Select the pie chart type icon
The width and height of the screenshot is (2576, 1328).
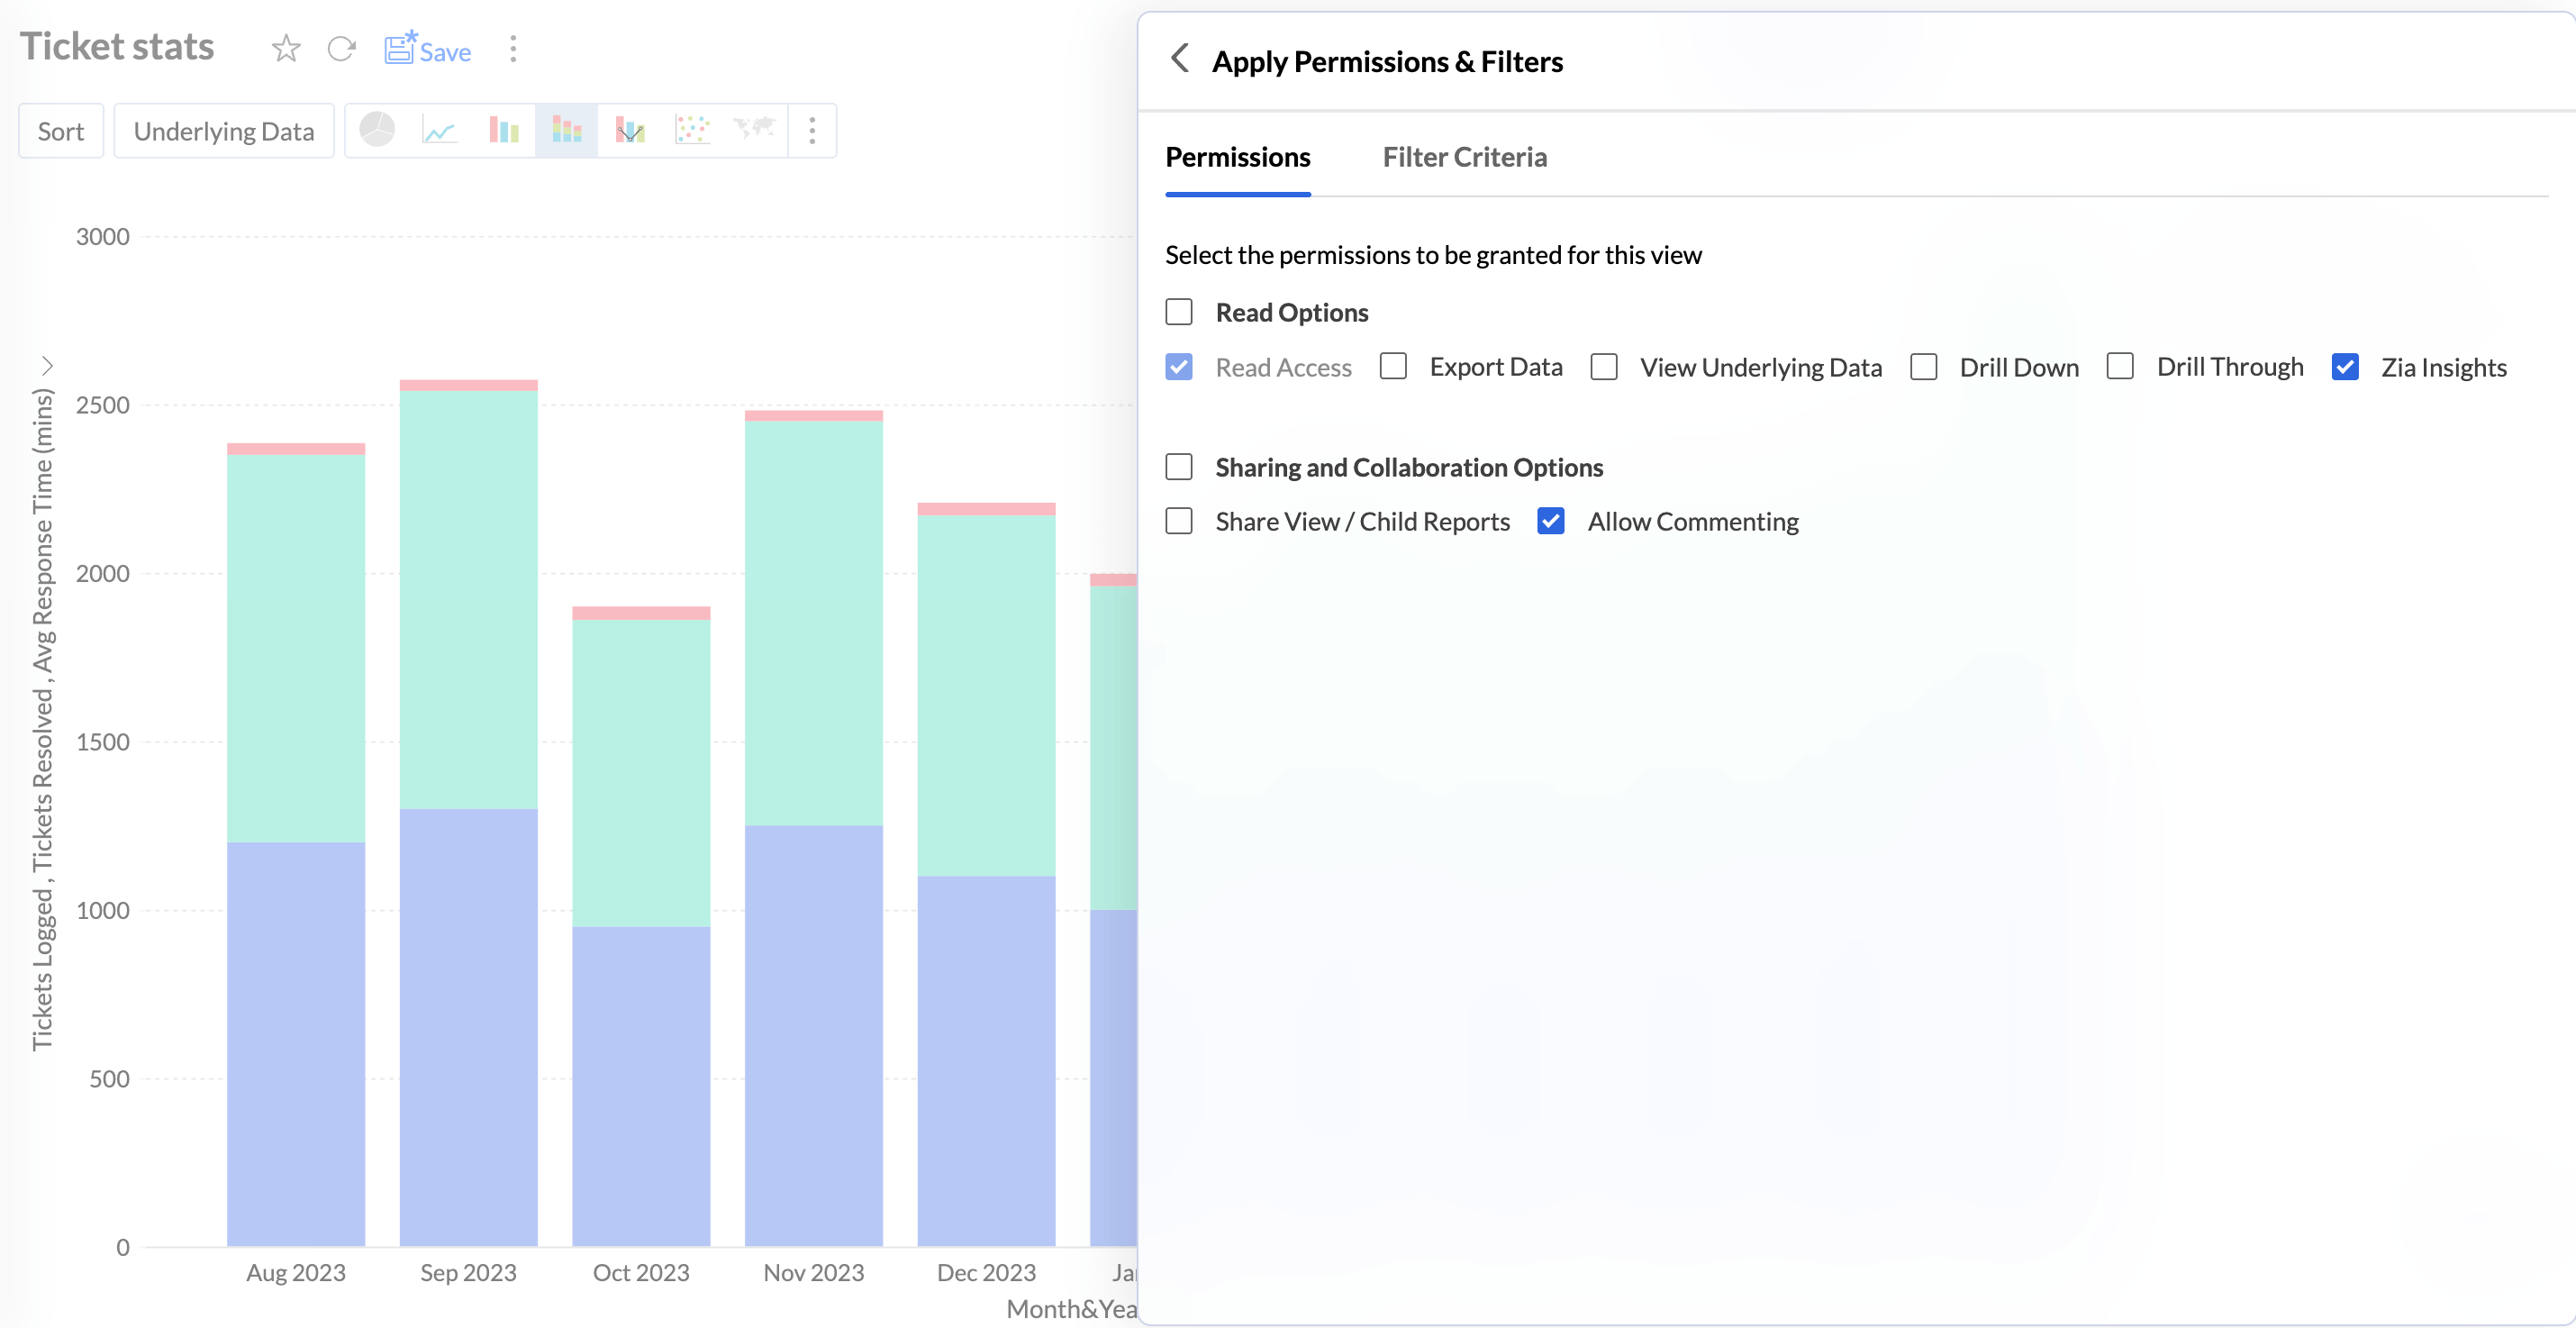coord(377,130)
